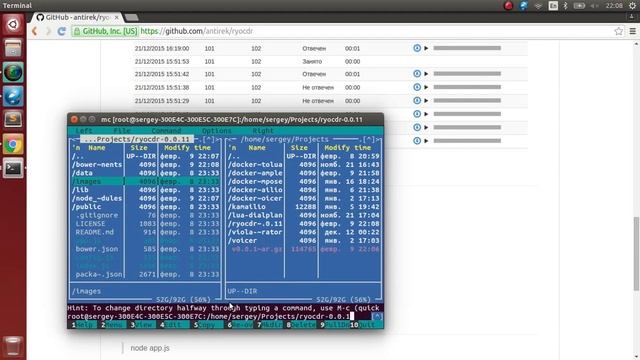Click the red indicator icon in top panel
The height and width of the screenshot is (360, 640).
click(508, 6)
